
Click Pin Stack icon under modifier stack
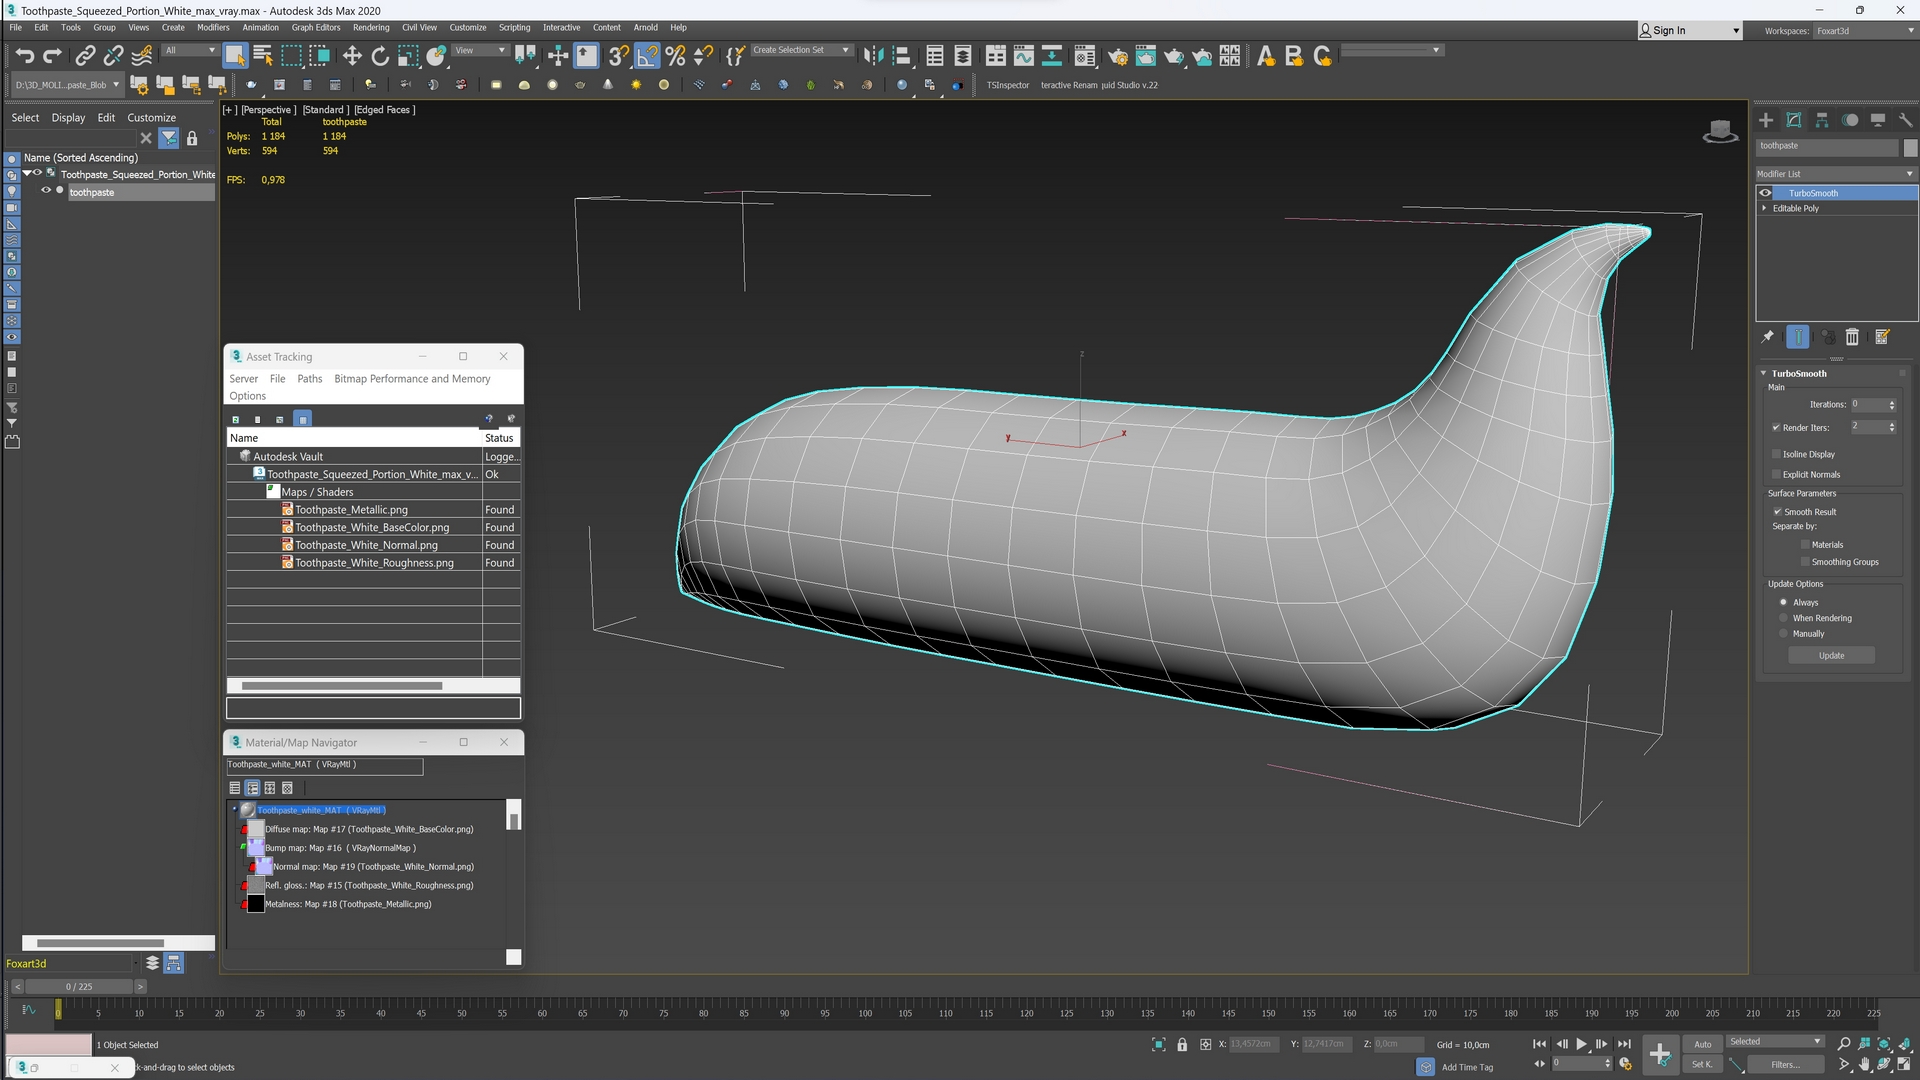[1768, 337]
